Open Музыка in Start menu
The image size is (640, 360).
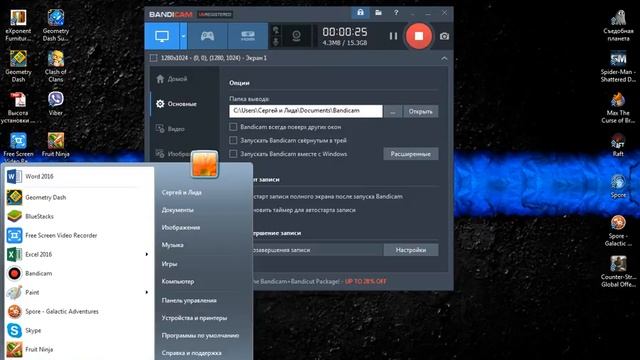tap(173, 245)
